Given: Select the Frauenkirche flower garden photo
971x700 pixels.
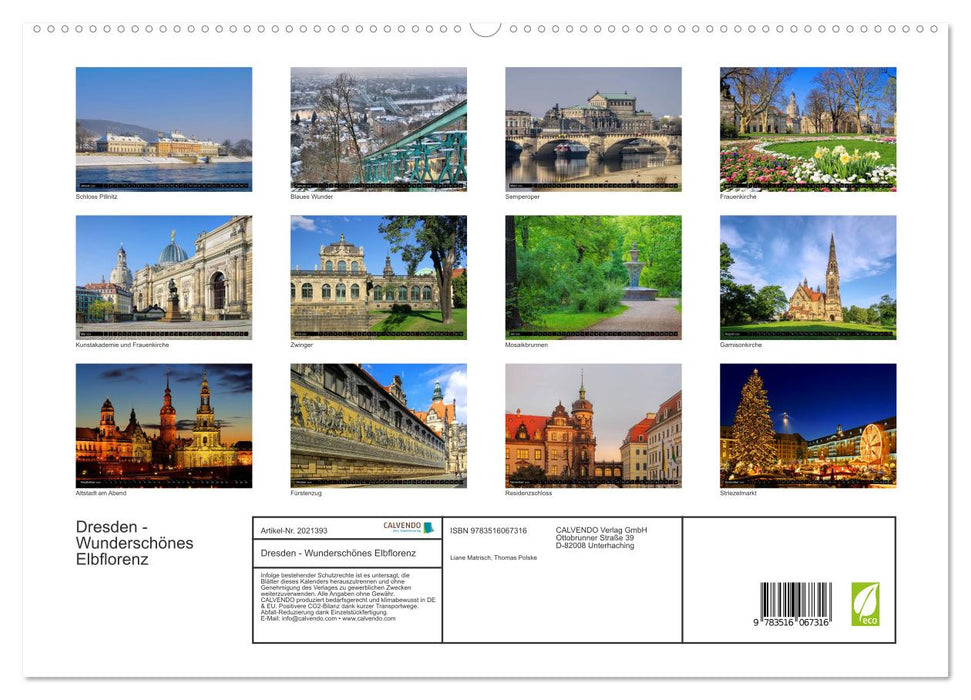Looking at the screenshot, I should pyautogui.click(x=807, y=129).
